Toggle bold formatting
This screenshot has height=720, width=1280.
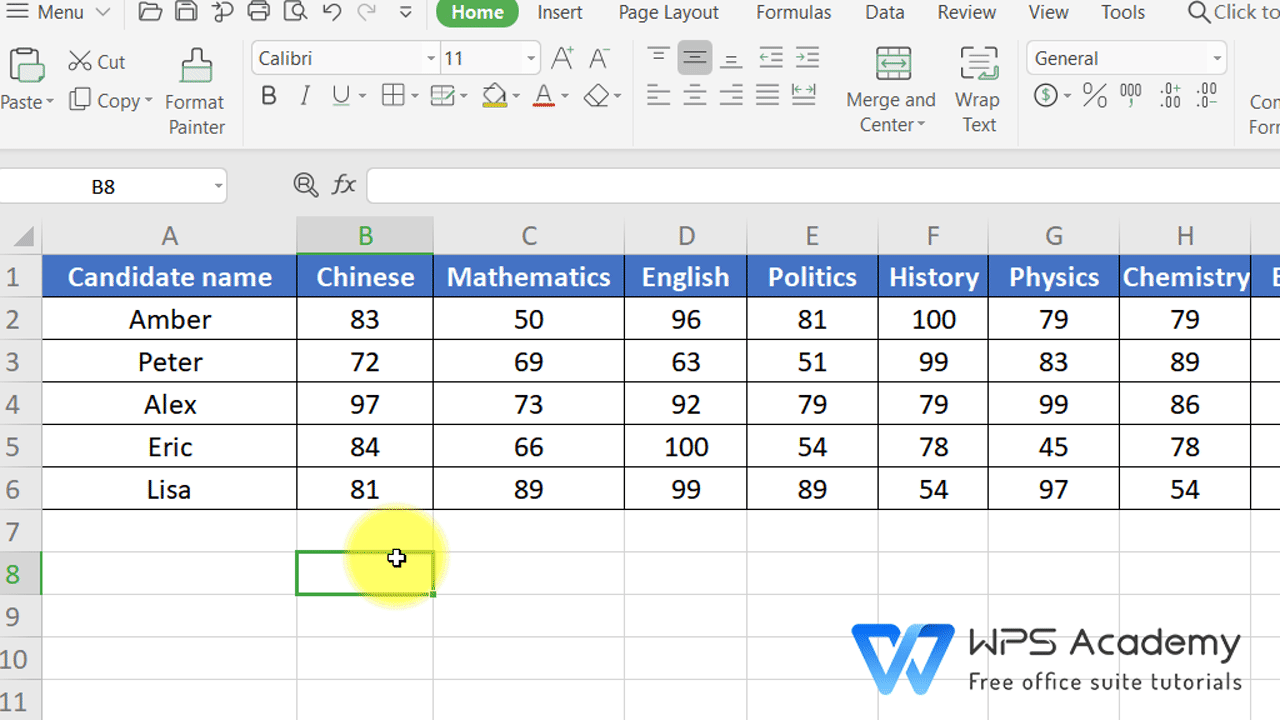pyautogui.click(x=268, y=96)
